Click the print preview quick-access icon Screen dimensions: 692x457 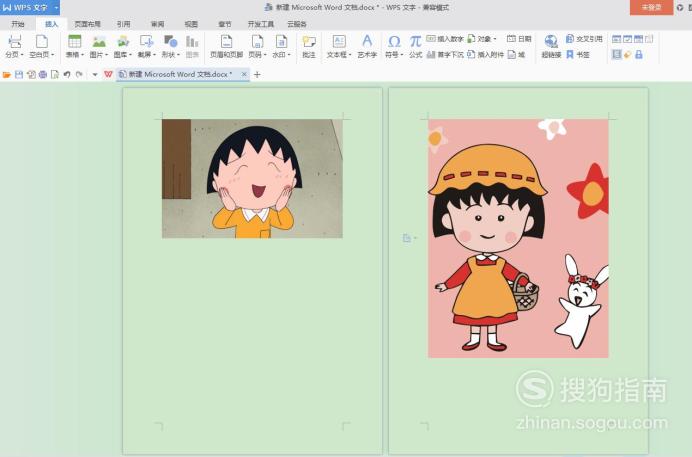pos(55,75)
